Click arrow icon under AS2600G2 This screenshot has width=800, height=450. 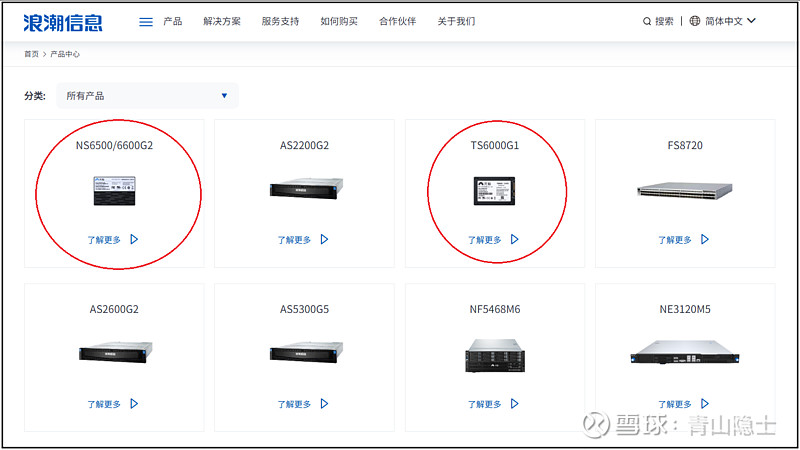(134, 404)
